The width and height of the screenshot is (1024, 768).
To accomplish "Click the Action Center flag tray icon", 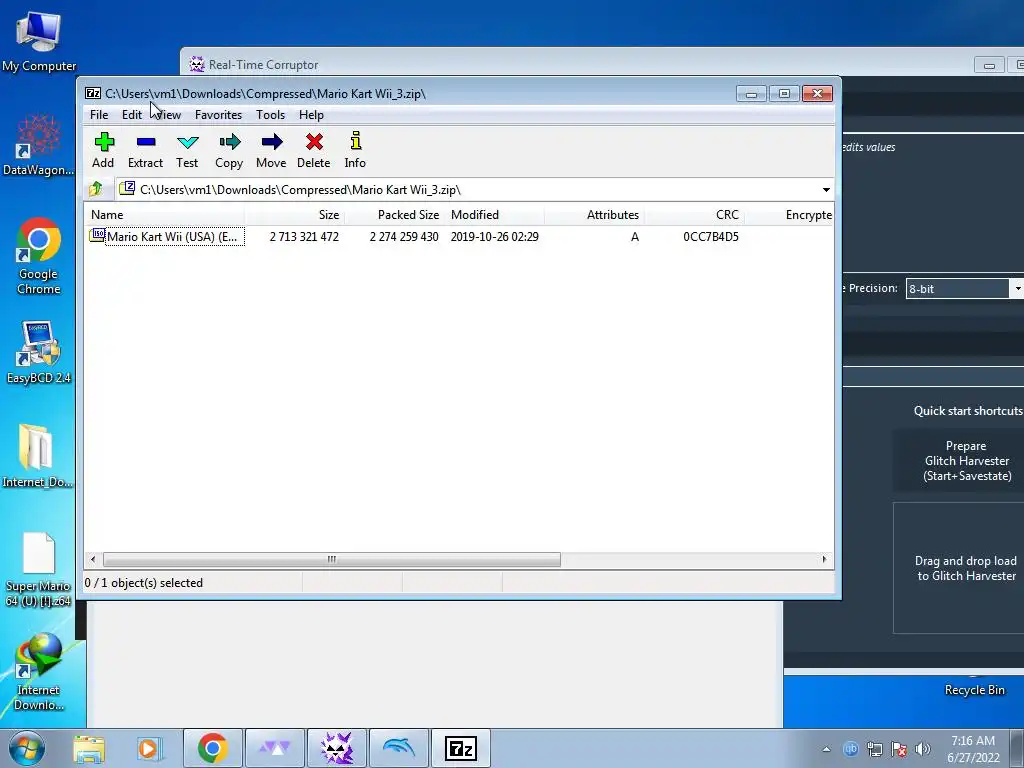I will point(899,749).
